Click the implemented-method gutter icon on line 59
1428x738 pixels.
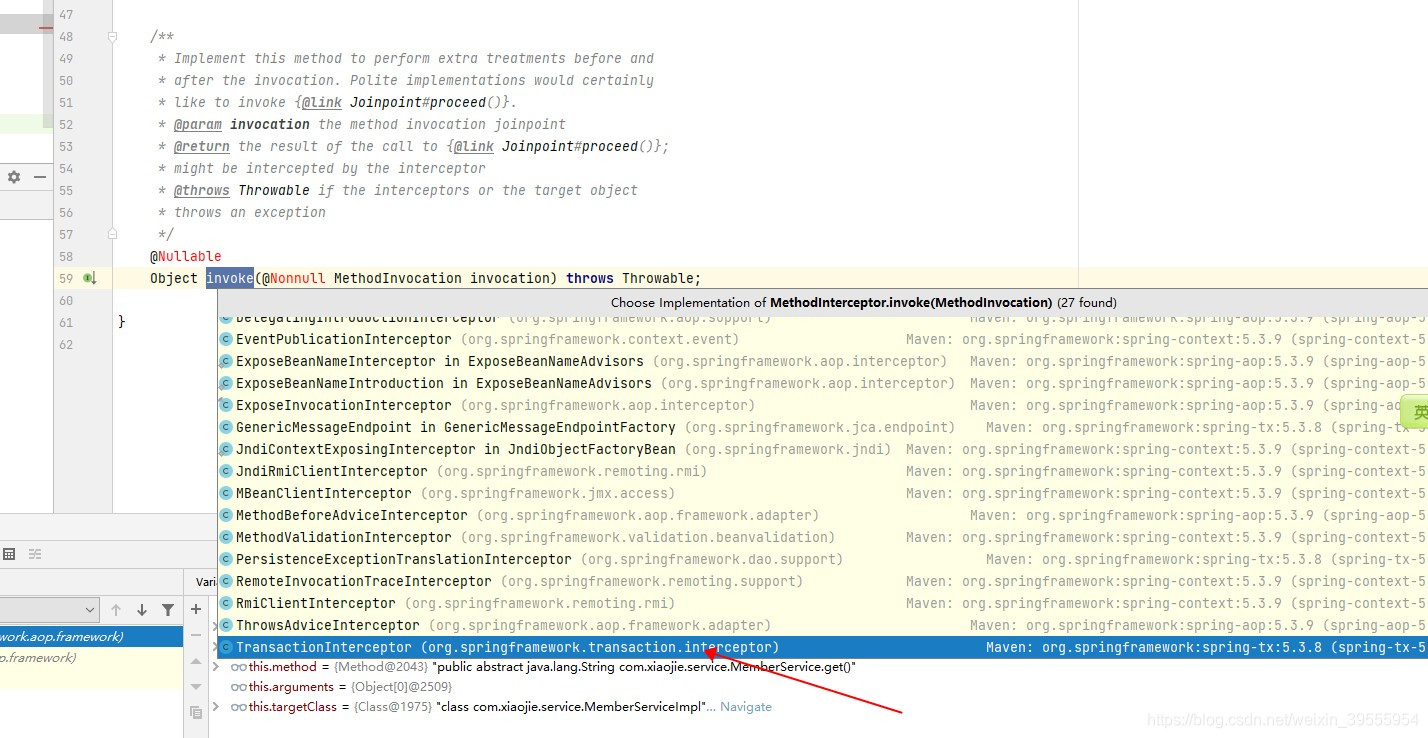[x=89, y=278]
